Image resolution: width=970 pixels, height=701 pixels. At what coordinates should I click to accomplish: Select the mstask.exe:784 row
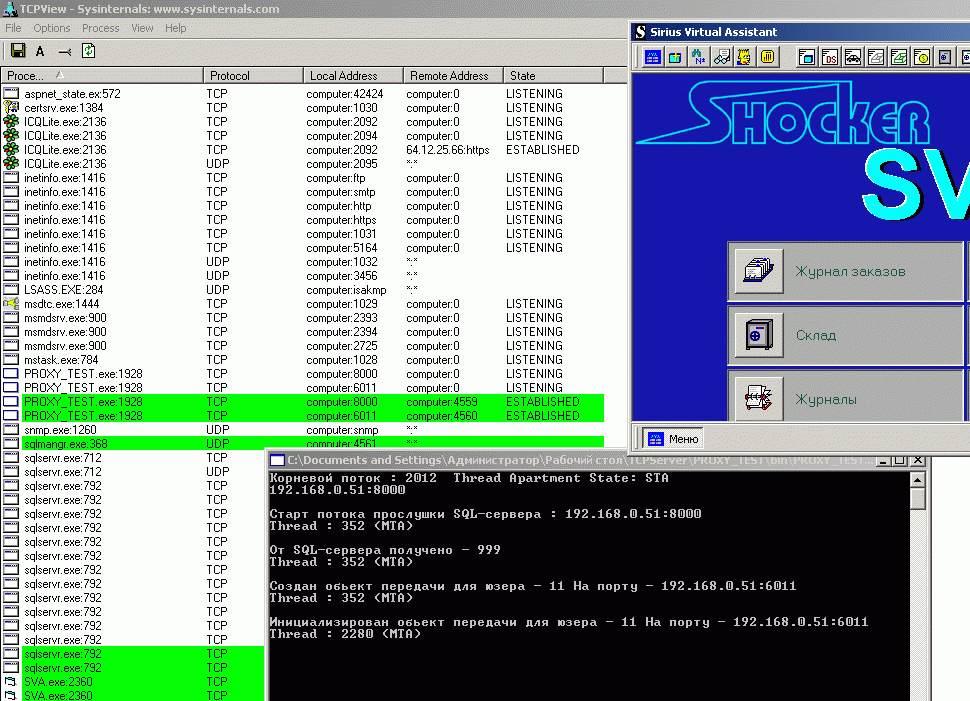click(303, 359)
